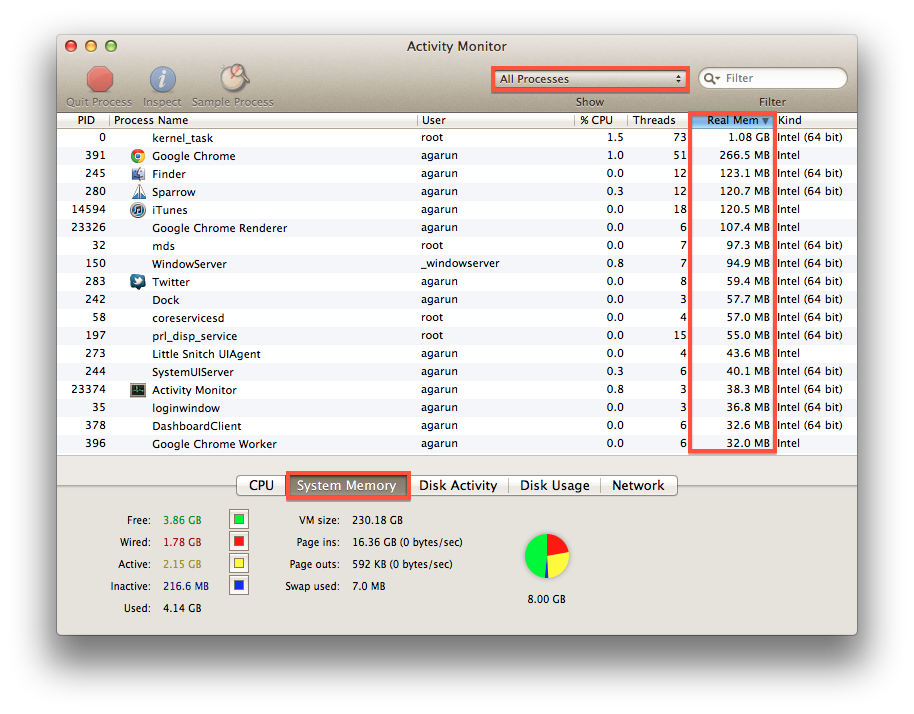Click the Wired 1.78 GB value
The width and height of the screenshot is (914, 714).
tap(182, 542)
